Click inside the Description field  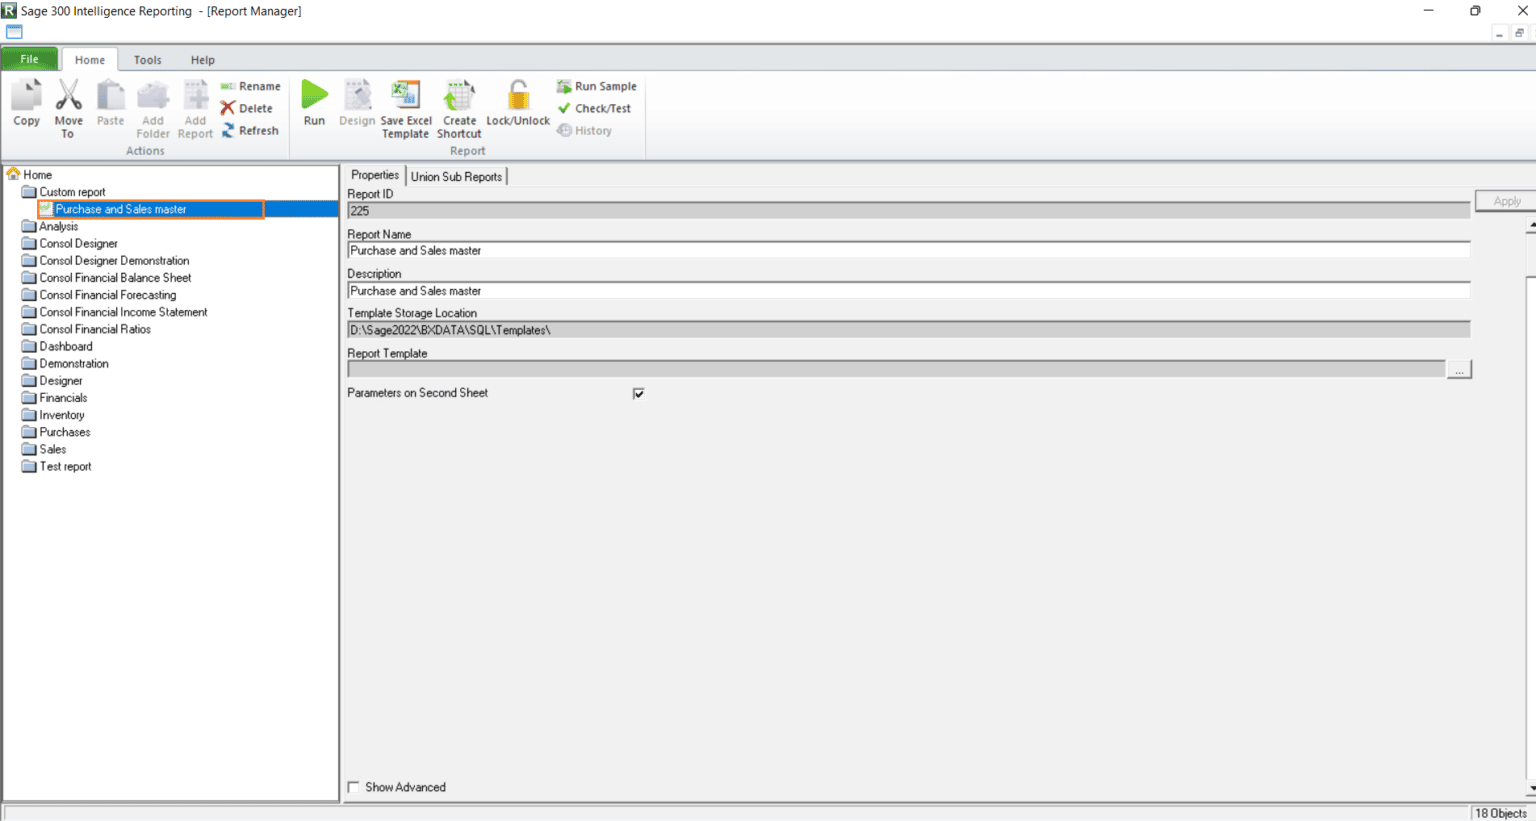coord(700,290)
